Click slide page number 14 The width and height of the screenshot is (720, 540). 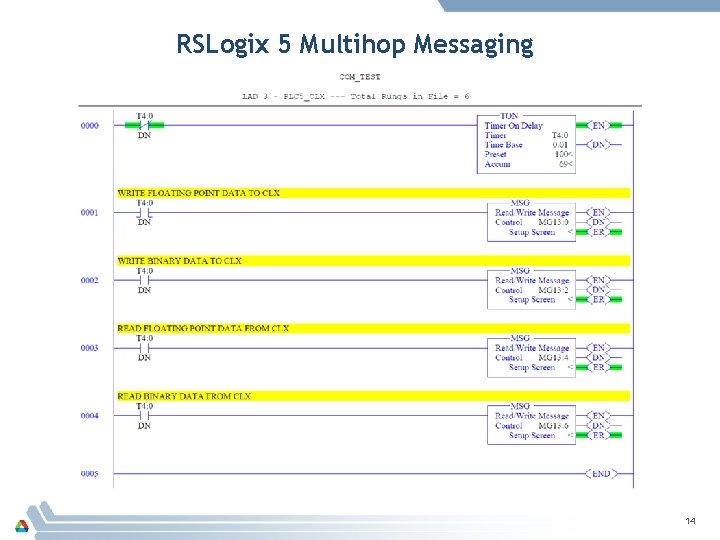pos(690,521)
